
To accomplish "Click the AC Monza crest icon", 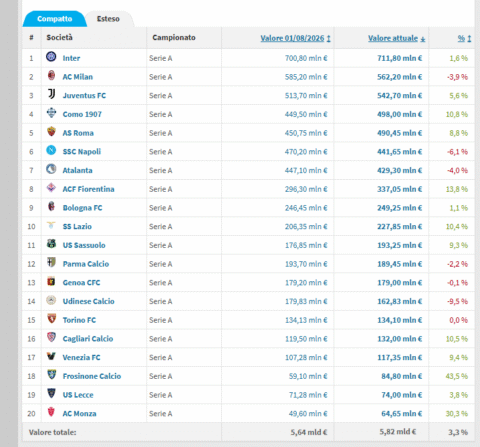I will [51, 412].
